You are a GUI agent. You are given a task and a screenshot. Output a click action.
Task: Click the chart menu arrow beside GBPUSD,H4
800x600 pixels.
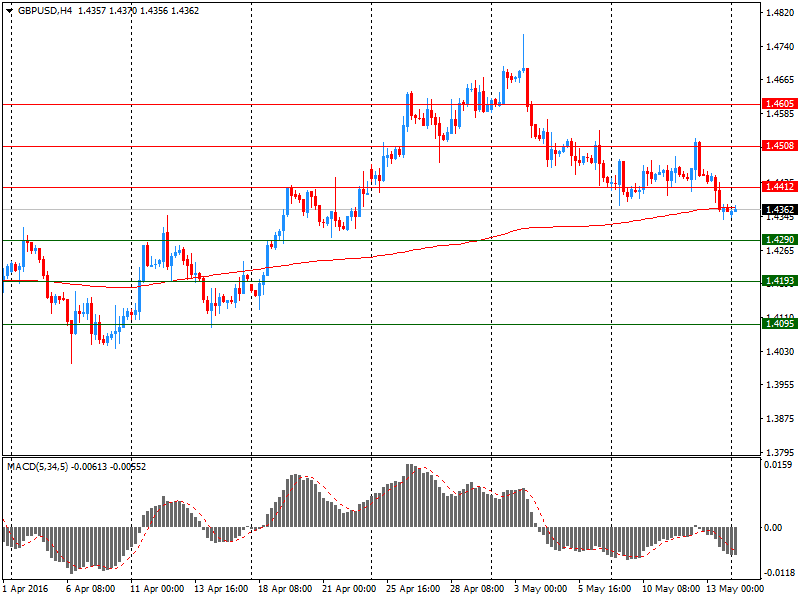tap(9, 11)
